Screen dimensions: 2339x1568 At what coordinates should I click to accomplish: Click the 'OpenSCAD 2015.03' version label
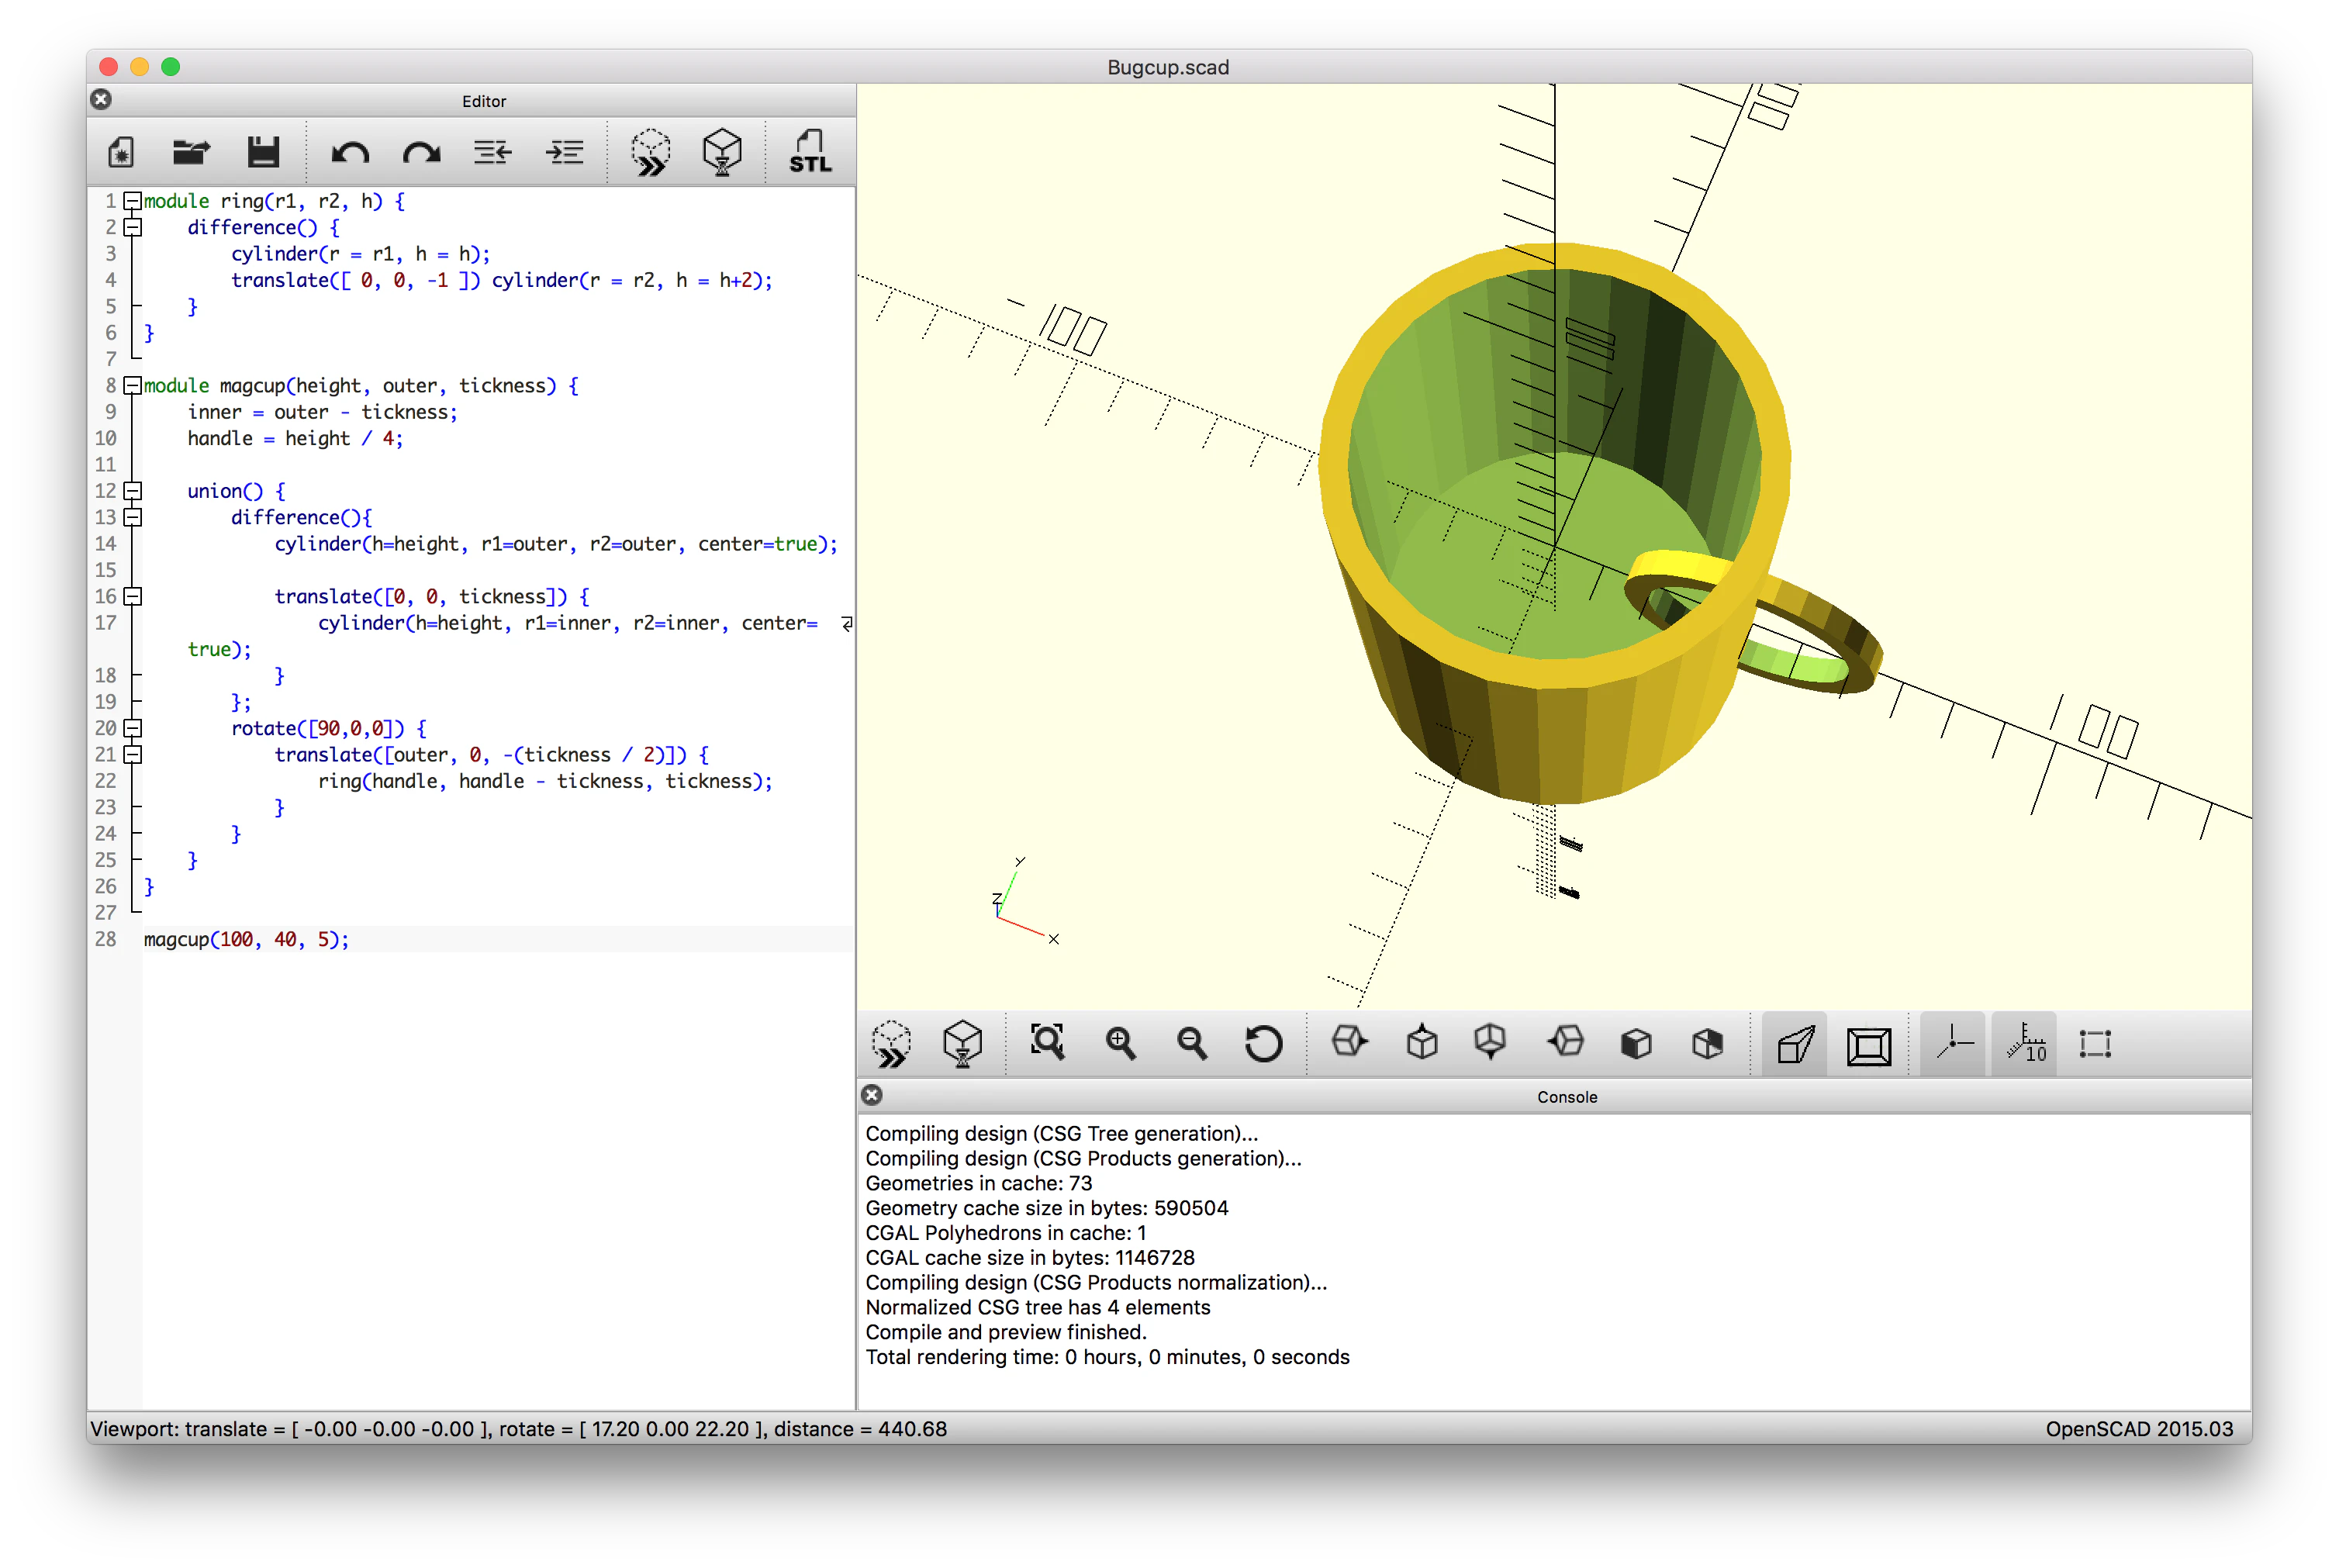(x=2139, y=1429)
